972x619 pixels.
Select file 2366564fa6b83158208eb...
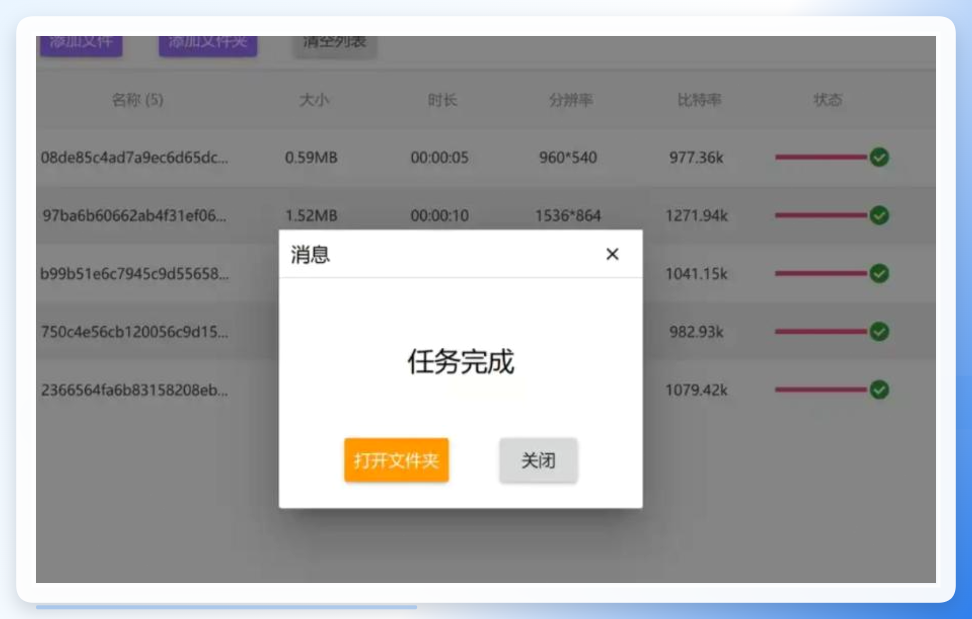[135, 390]
